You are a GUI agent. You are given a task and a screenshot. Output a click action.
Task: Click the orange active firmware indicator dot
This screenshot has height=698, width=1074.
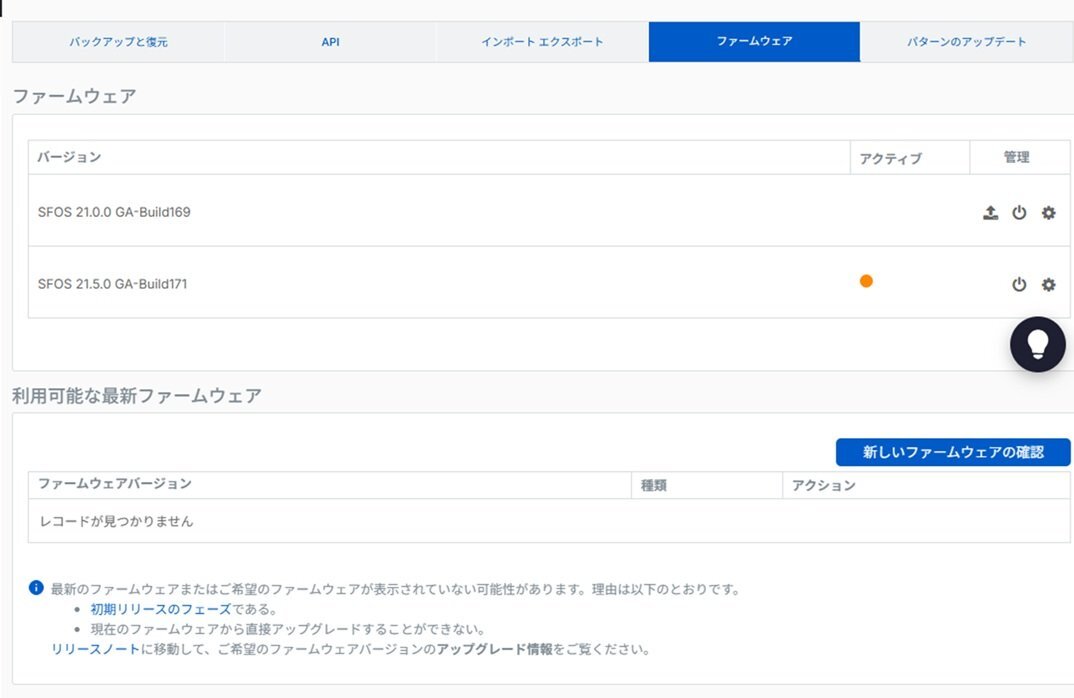866,281
